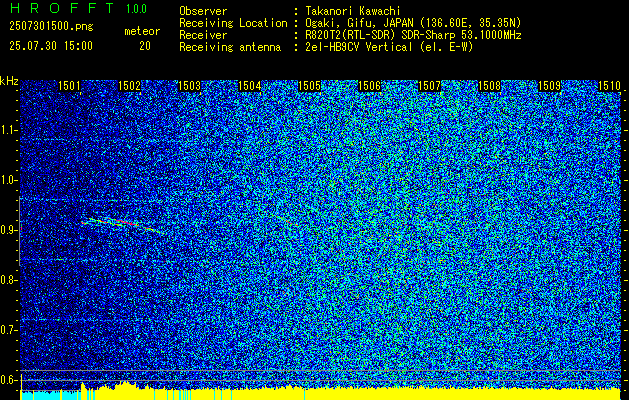Click the Receiving Location label
Image resolution: width=629 pixels, height=400 pixels.
[x=233, y=23]
